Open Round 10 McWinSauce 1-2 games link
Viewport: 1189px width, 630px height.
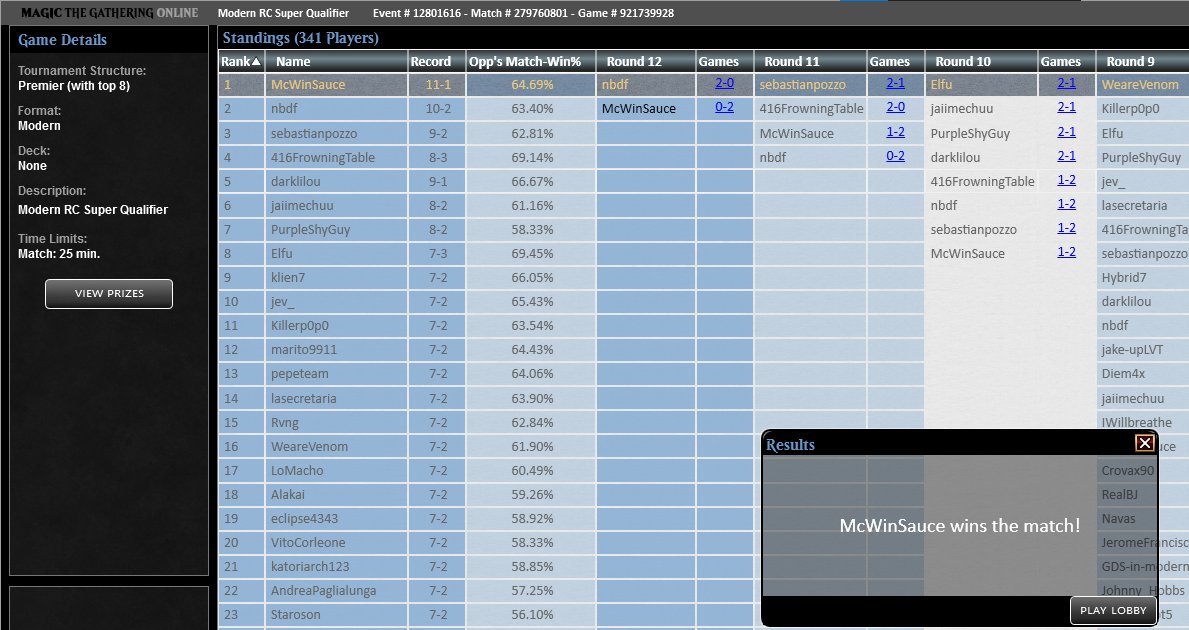pyautogui.click(x=1066, y=252)
